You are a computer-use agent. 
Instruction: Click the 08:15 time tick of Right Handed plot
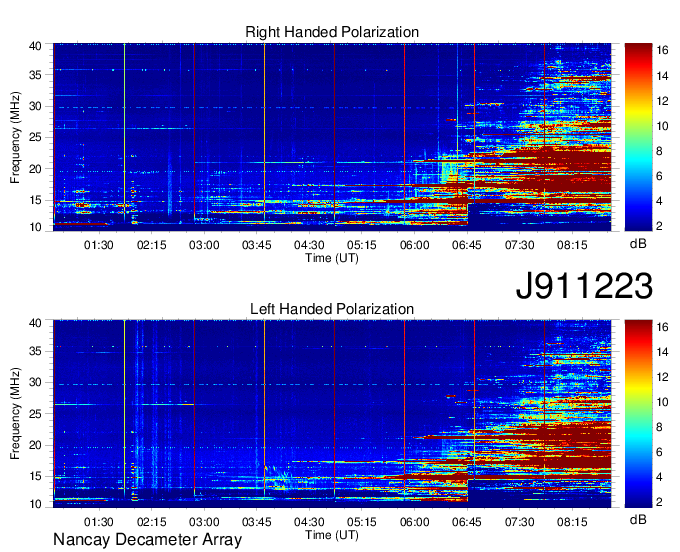572,245
